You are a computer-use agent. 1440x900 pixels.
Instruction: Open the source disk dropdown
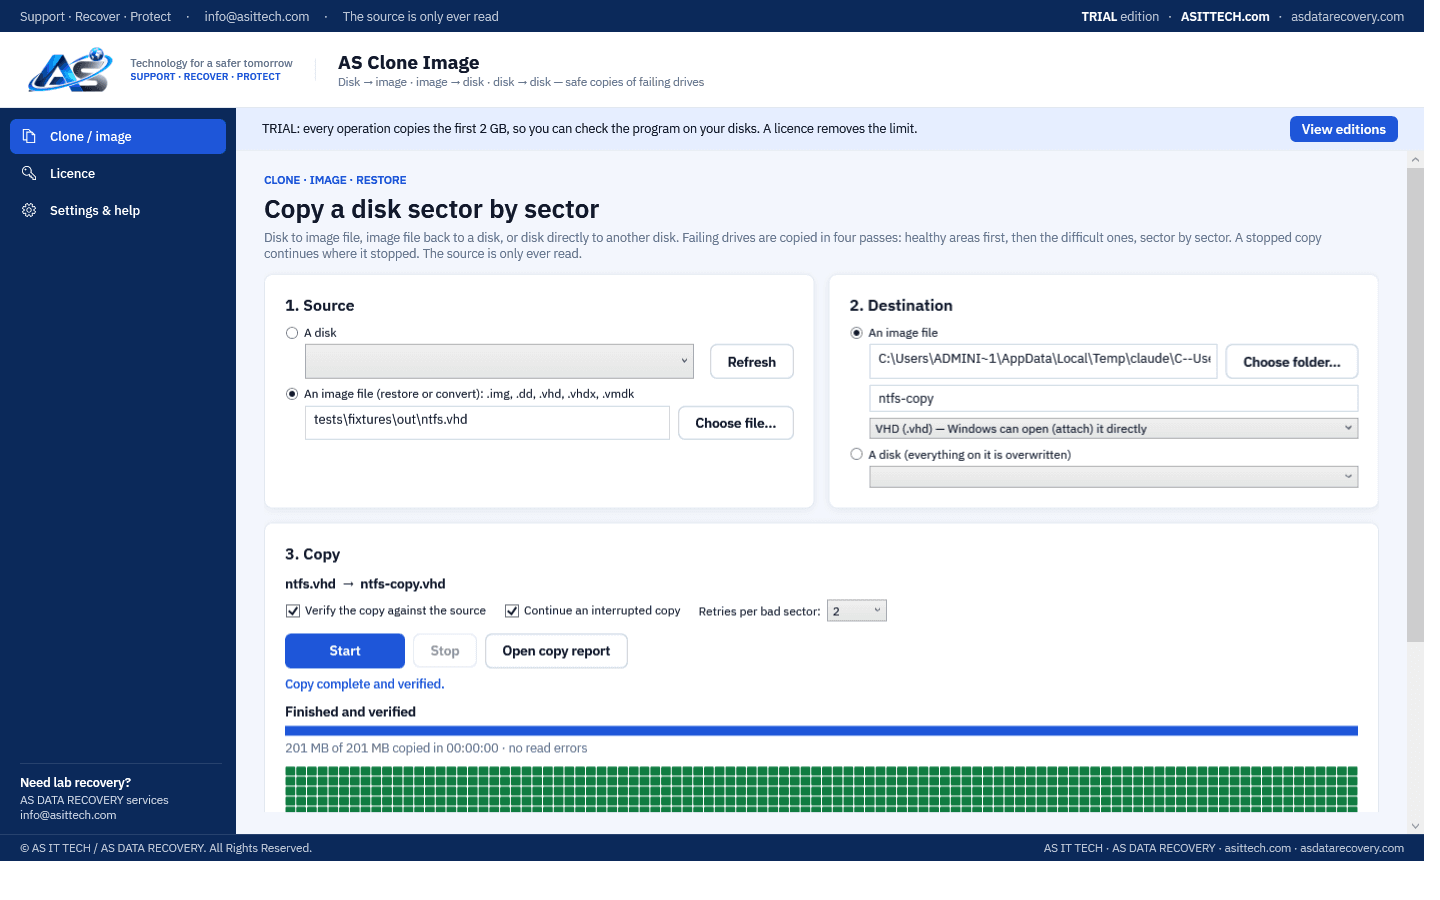pos(499,361)
